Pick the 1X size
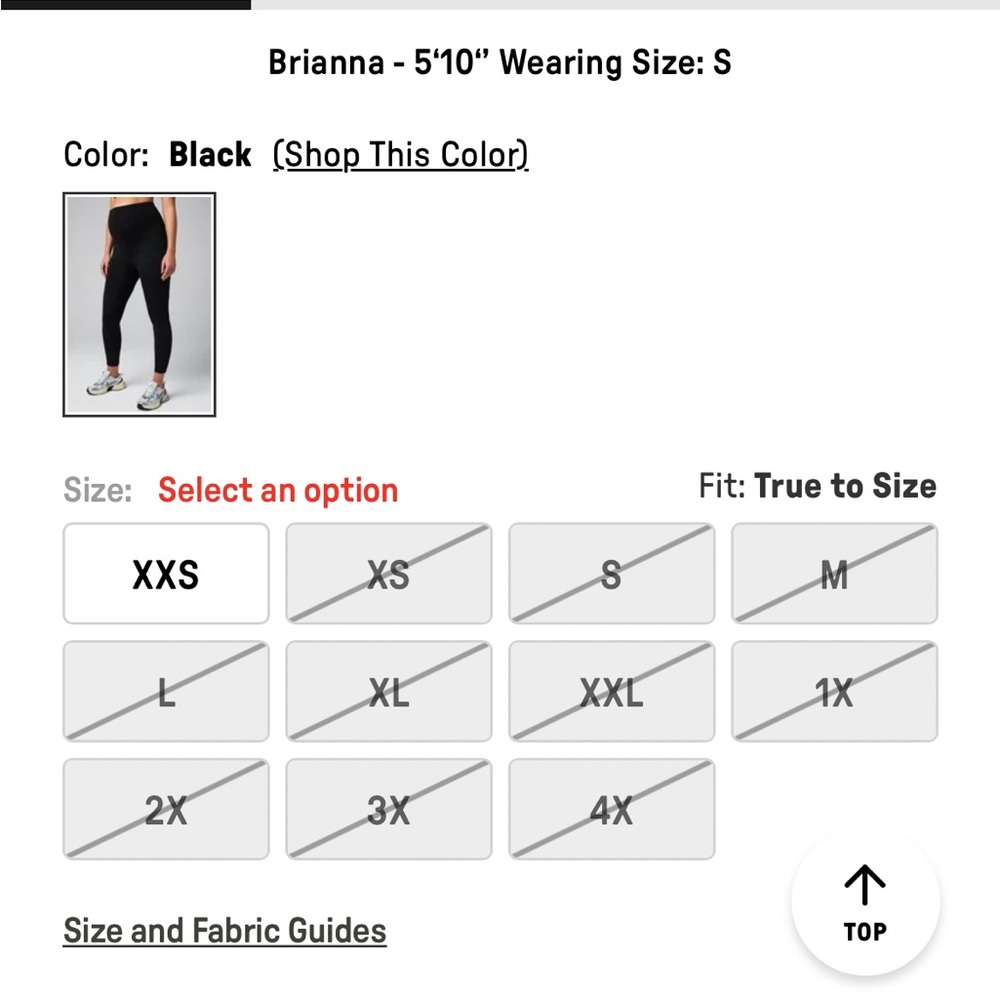This screenshot has width=1000, height=1000. 834,691
